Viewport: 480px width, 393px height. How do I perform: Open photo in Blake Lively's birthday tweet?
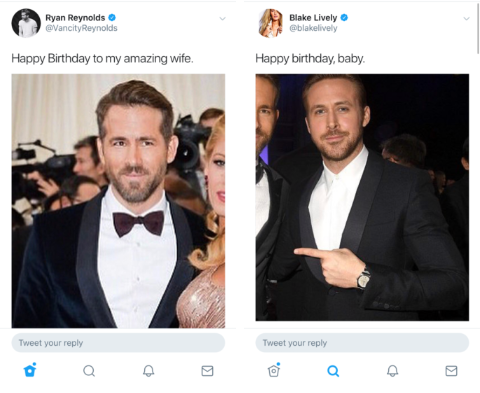point(362,197)
